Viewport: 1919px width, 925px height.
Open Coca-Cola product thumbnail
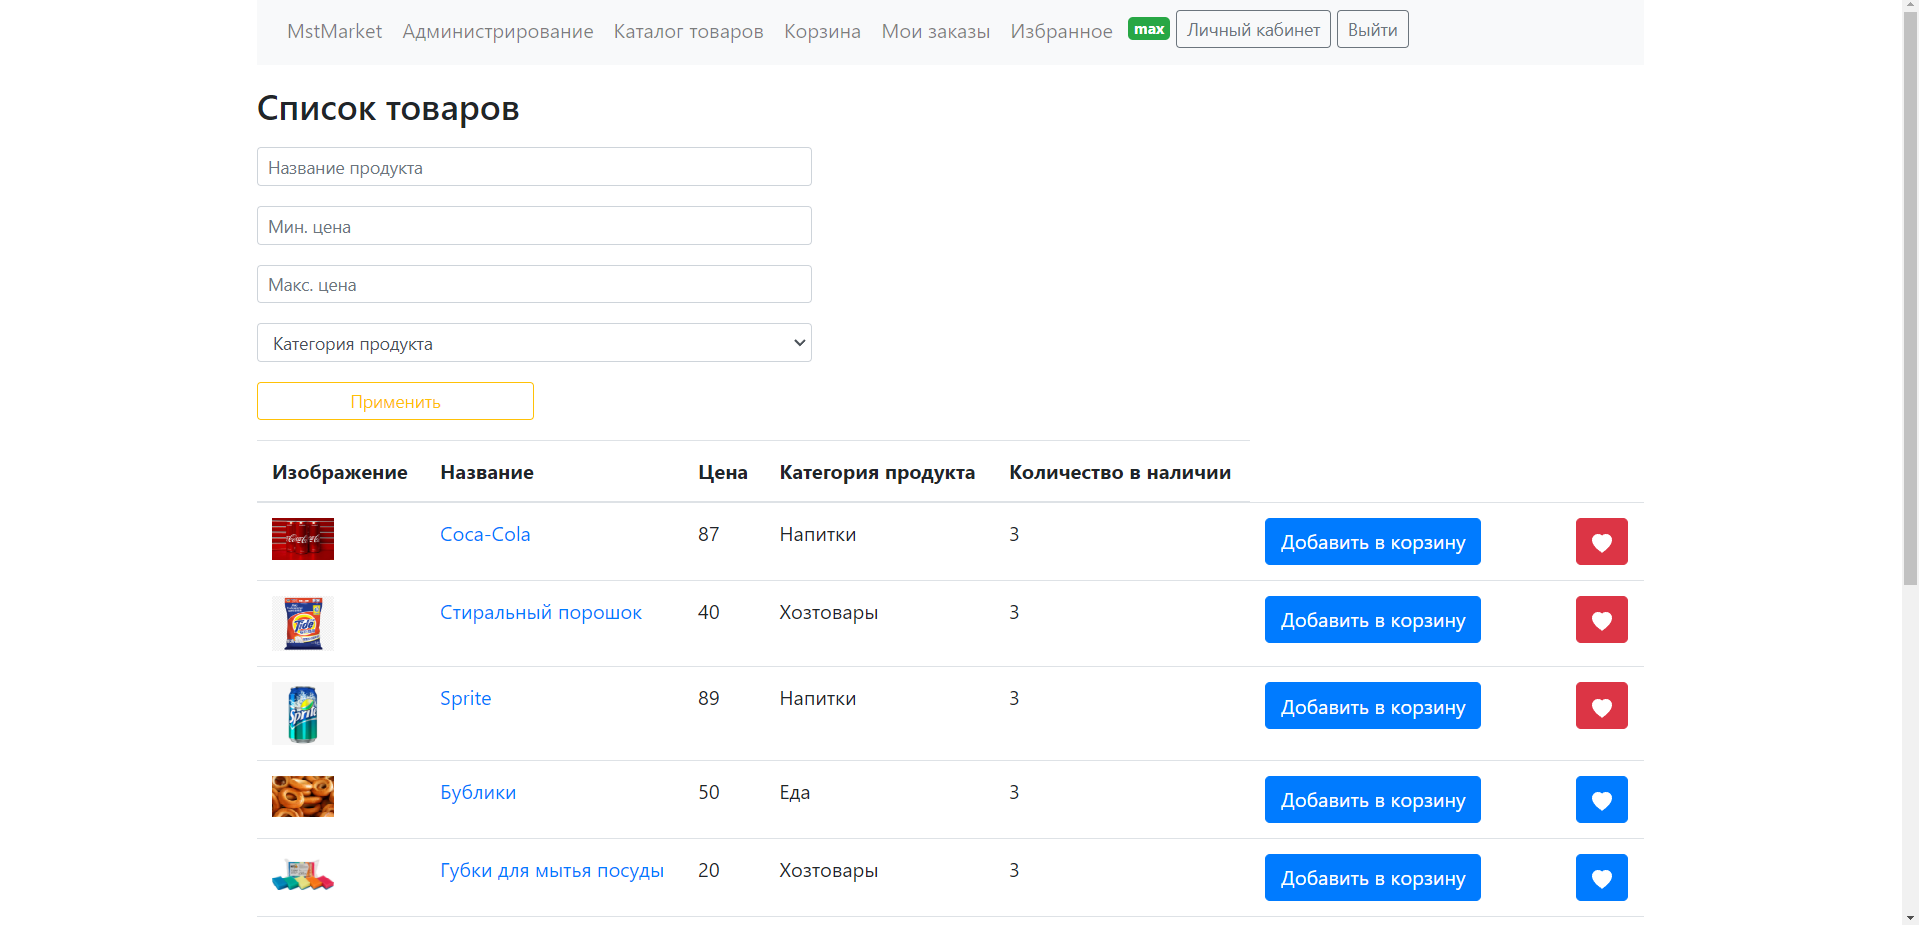(303, 539)
